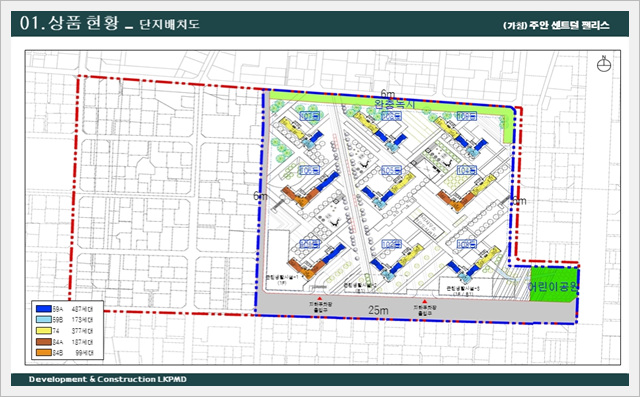Click 'Development & Construction LKPMD' footer text

(x=108, y=379)
